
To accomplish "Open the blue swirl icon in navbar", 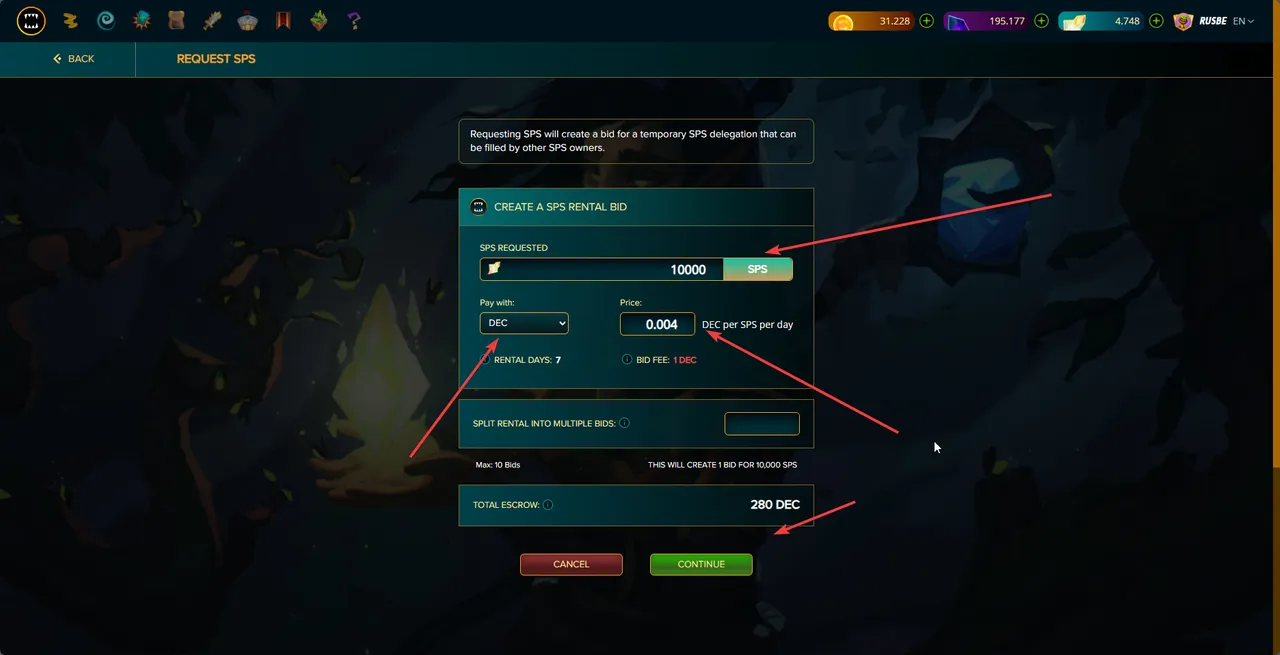I will click(x=105, y=20).
